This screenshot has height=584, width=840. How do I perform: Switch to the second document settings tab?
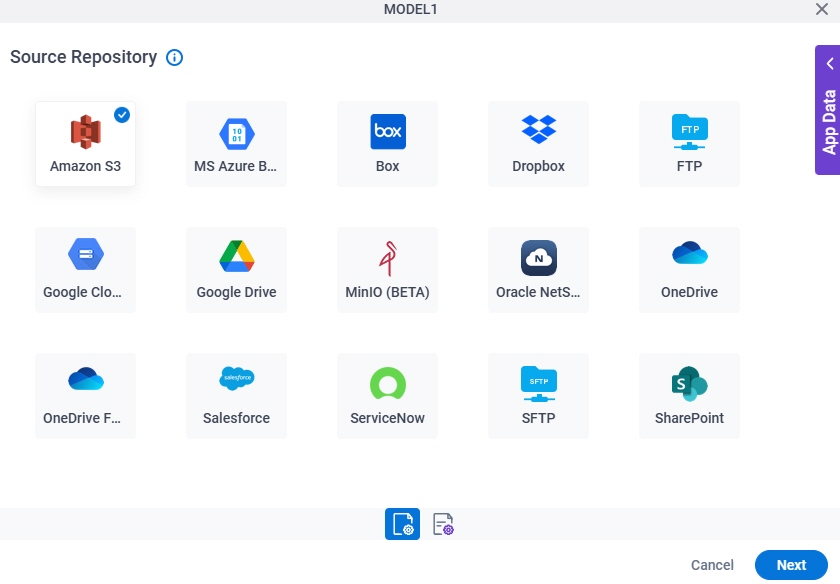coord(443,524)
